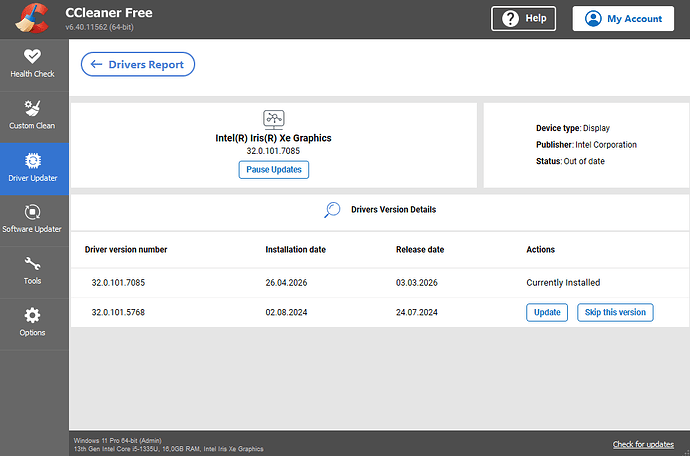Select the Installation date column header
This screenshot has width=690, height=456.
295,250
